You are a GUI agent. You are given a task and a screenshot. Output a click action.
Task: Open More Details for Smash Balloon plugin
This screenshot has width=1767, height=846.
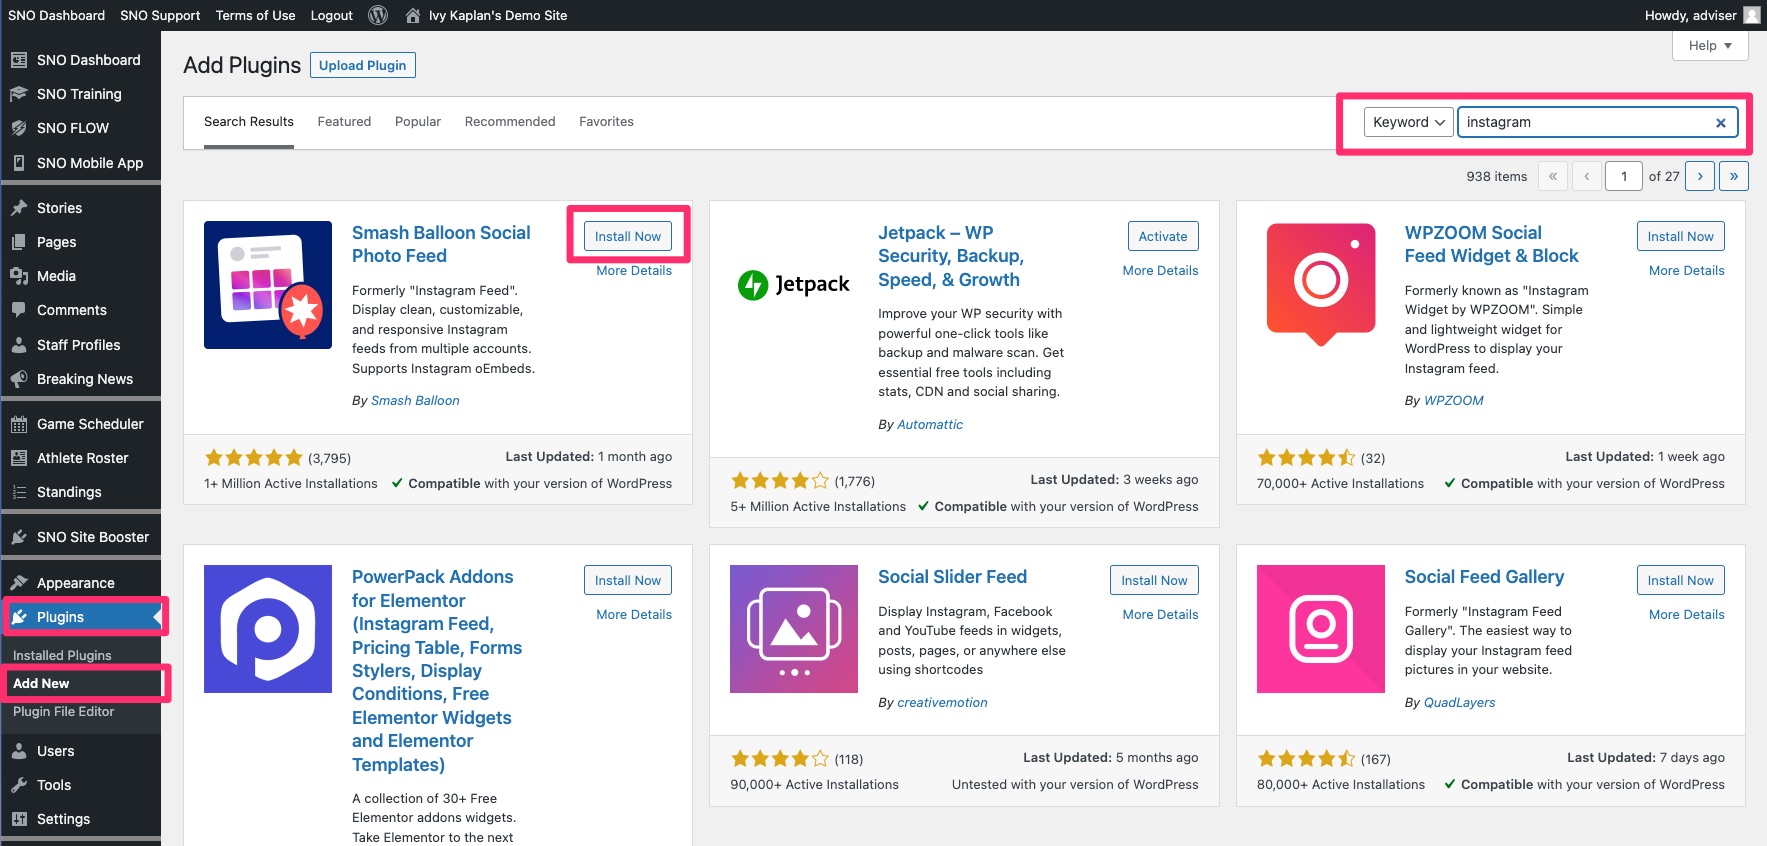tap(634, 270)
